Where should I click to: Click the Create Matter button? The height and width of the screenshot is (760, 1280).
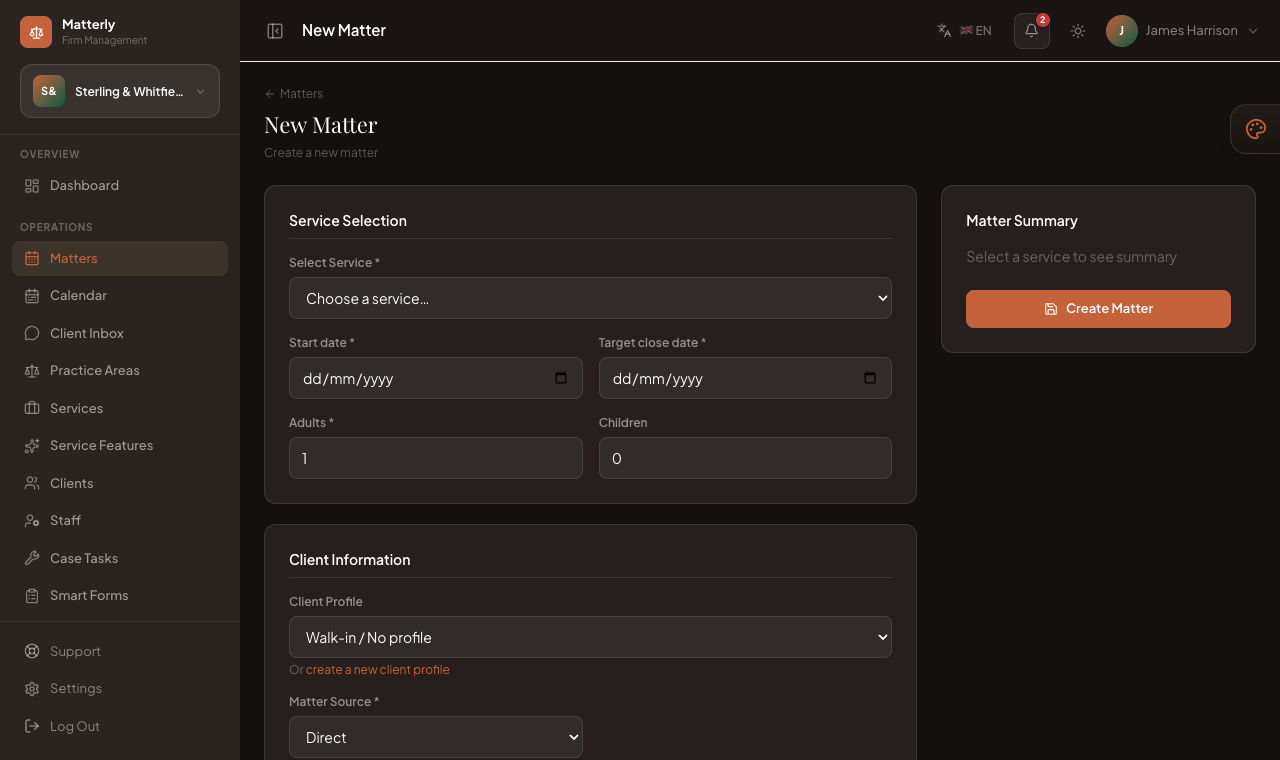pos(1098,309)
